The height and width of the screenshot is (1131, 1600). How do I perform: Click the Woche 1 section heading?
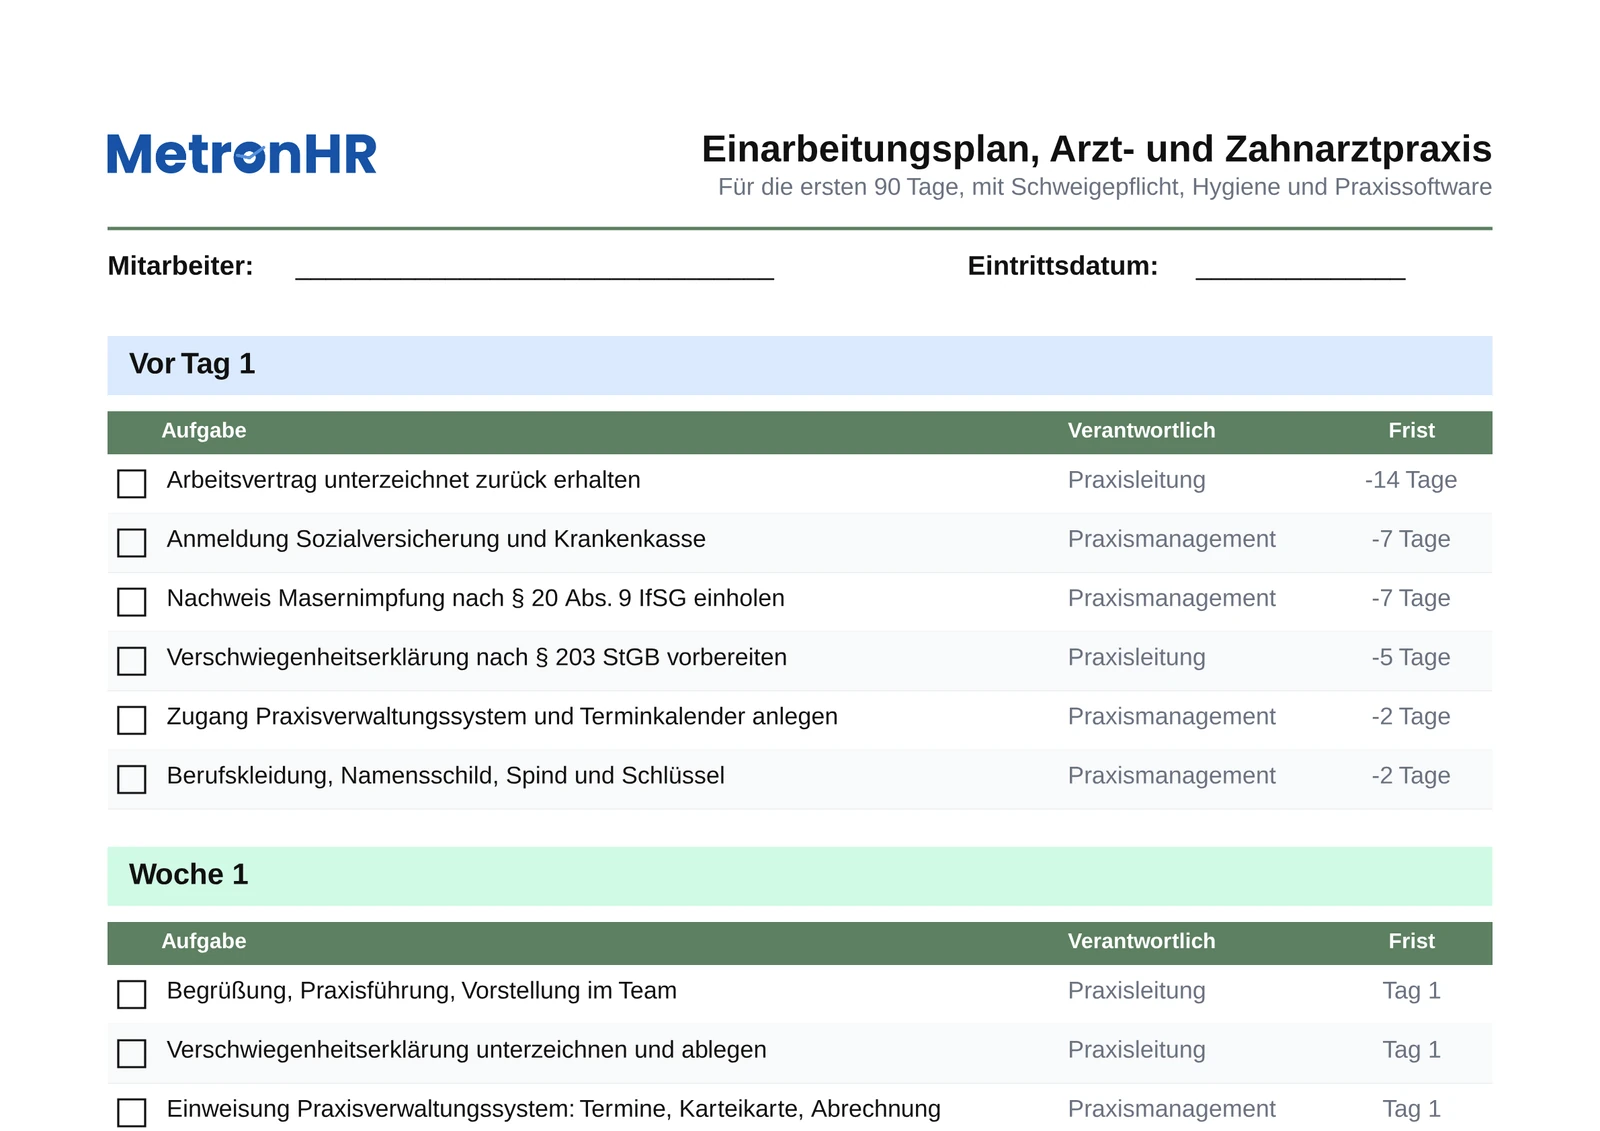pos(188,874)
